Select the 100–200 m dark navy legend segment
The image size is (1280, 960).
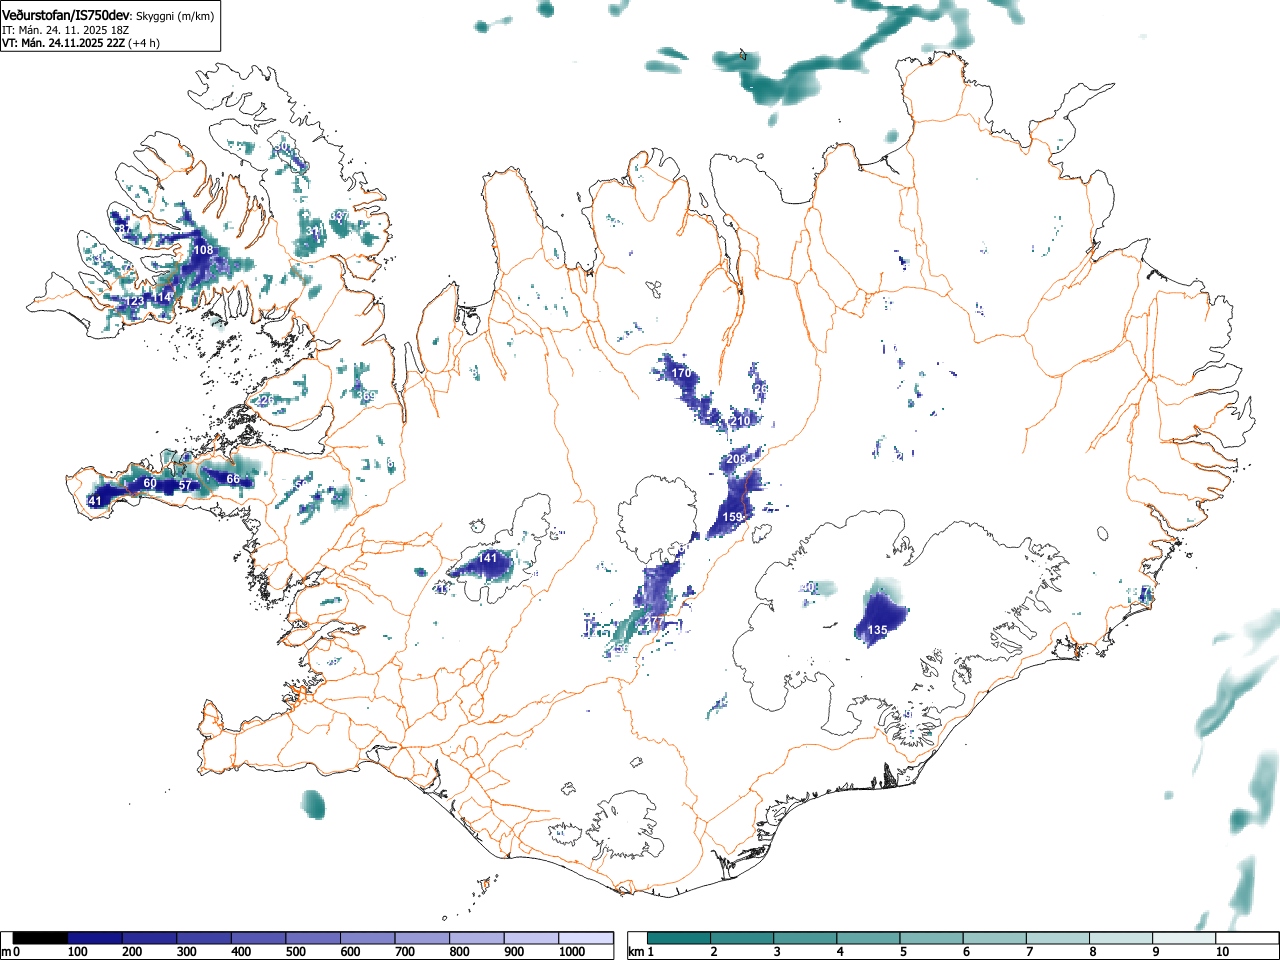[x=95, y=938]
